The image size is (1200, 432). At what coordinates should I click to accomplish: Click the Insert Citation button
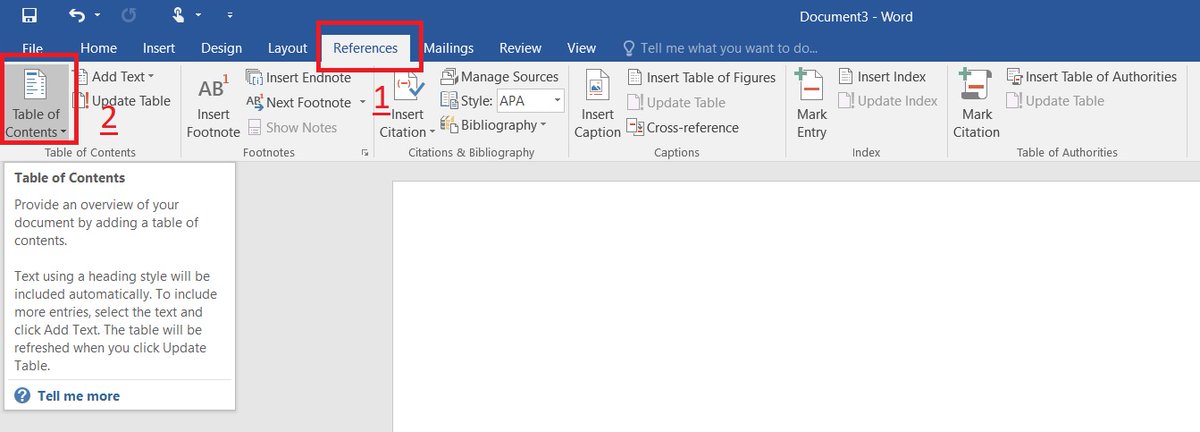tap(407, 103)
